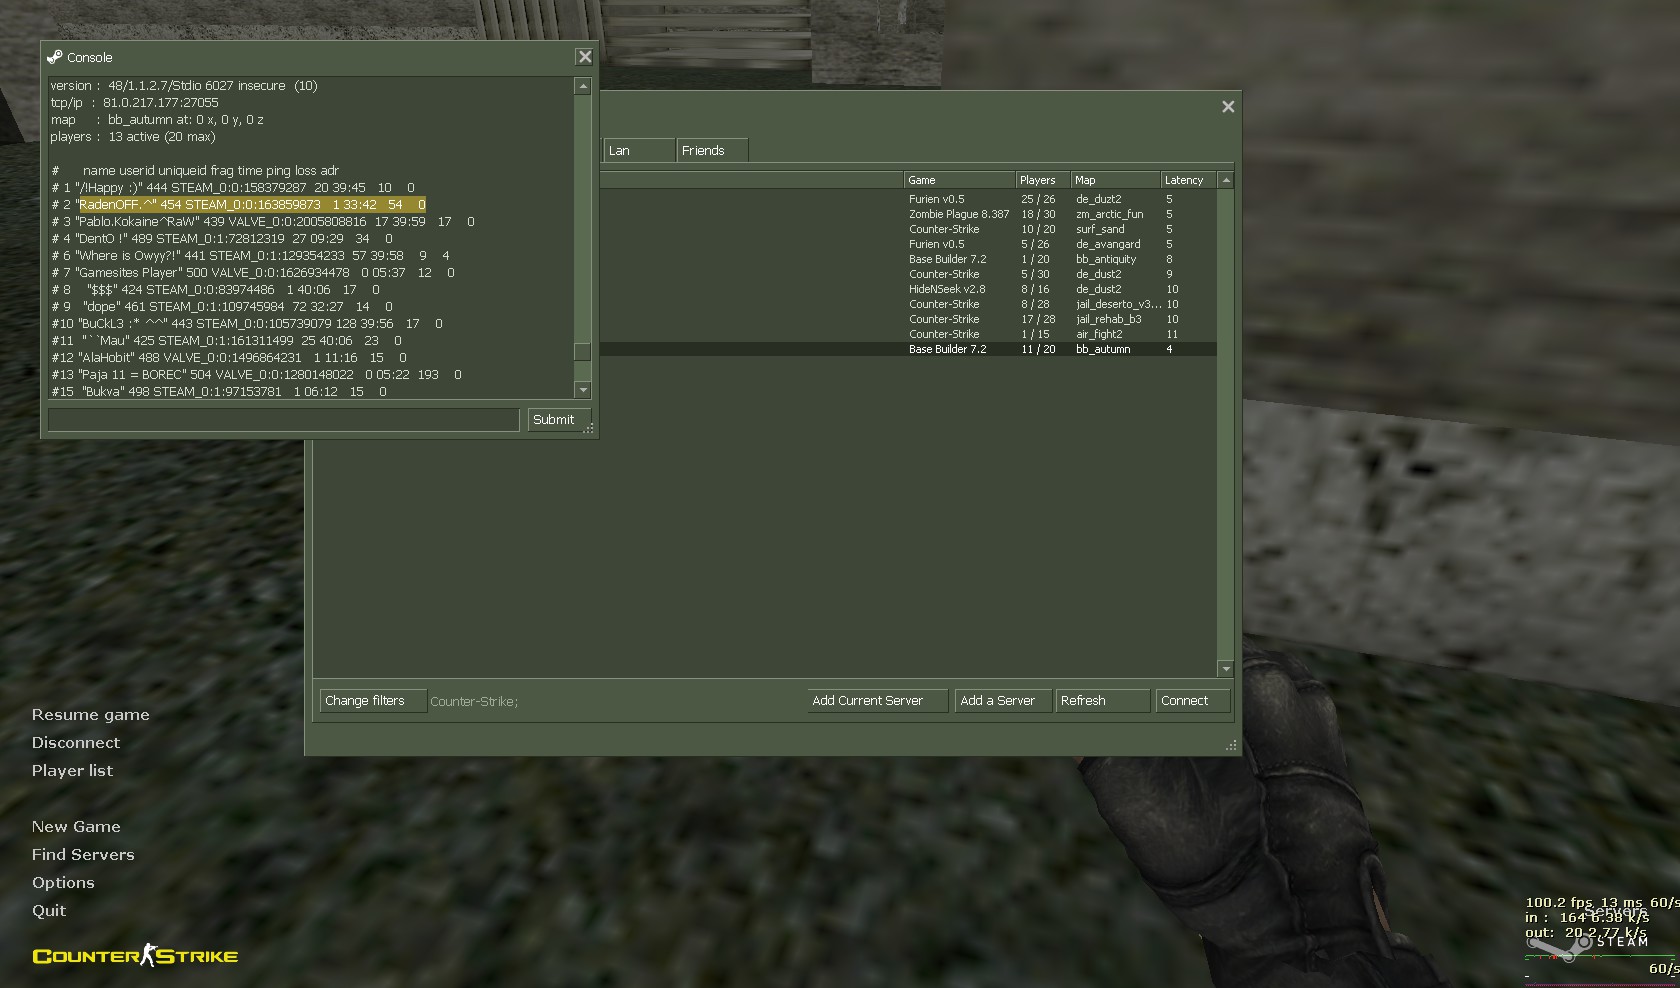Click the "Pablo.Kokaine^RaW" console line
Viewport: 1680px width, 988px height.
tap(263, 221)
